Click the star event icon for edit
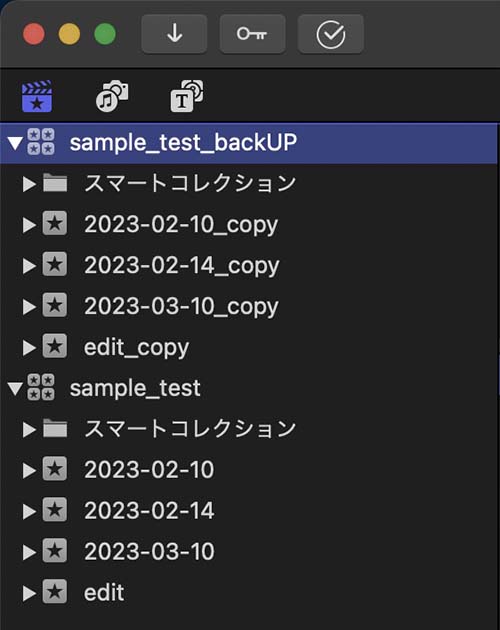 pos(55,591)
